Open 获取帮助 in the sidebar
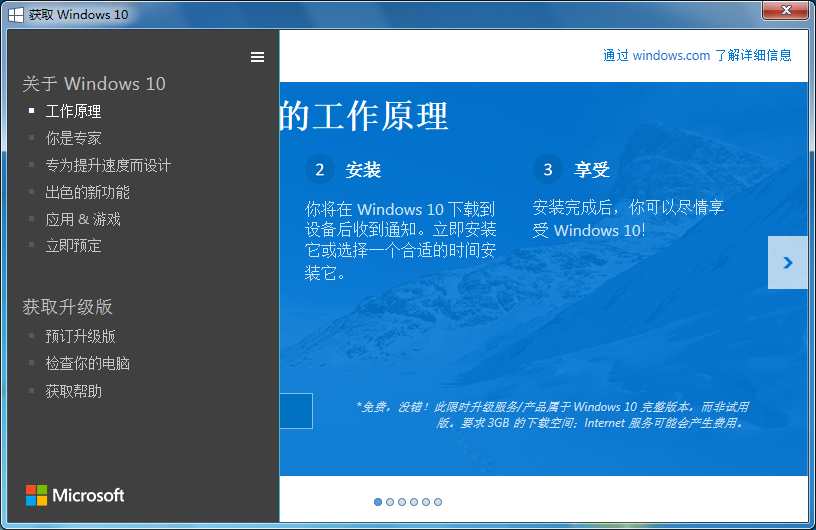This screenshot has width=816, height=530. coord(73,390)
